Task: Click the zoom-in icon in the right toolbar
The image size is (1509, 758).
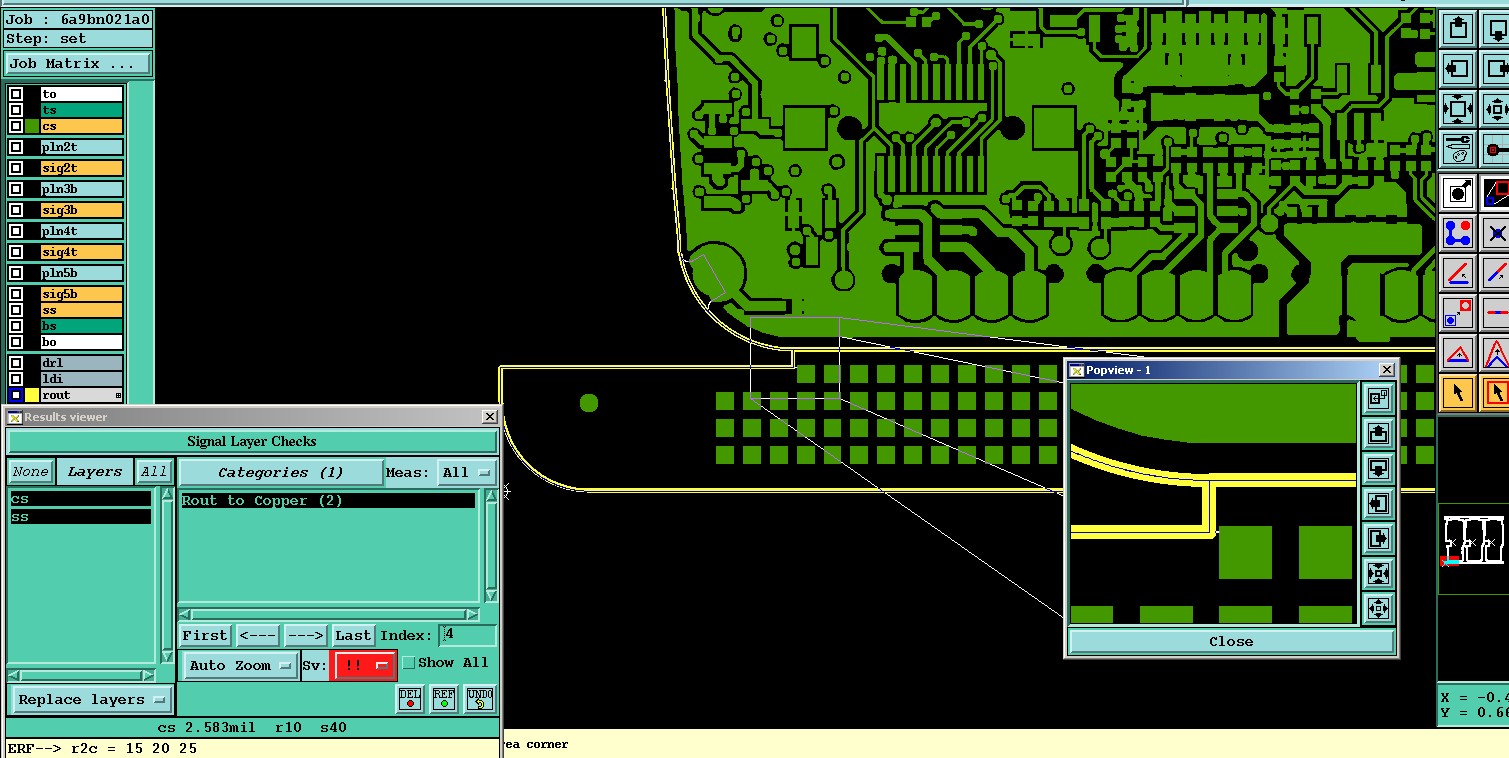Action: 1458,109
